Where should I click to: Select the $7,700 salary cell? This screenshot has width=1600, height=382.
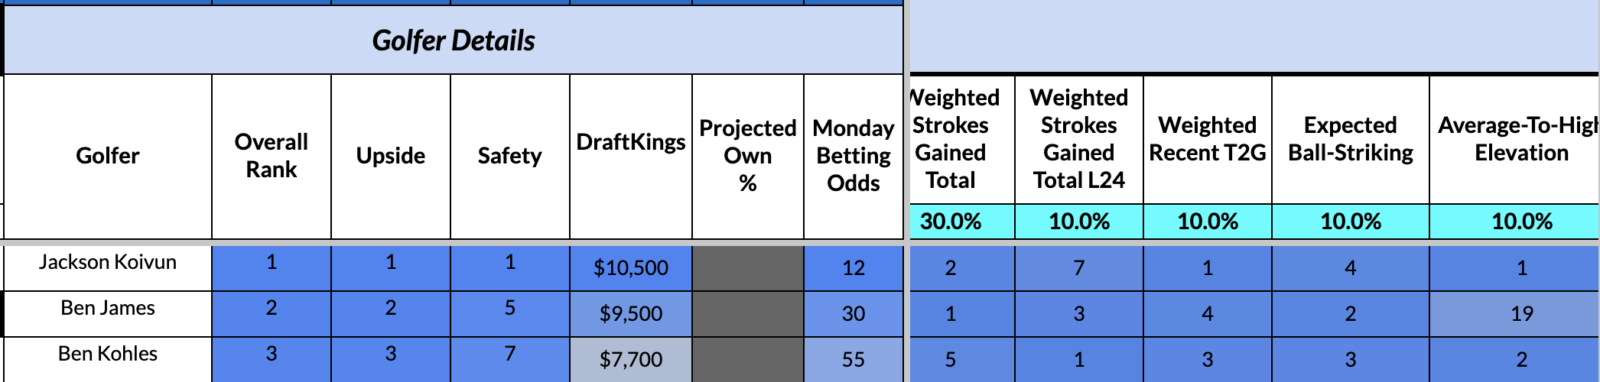click(x=631, y=359)
